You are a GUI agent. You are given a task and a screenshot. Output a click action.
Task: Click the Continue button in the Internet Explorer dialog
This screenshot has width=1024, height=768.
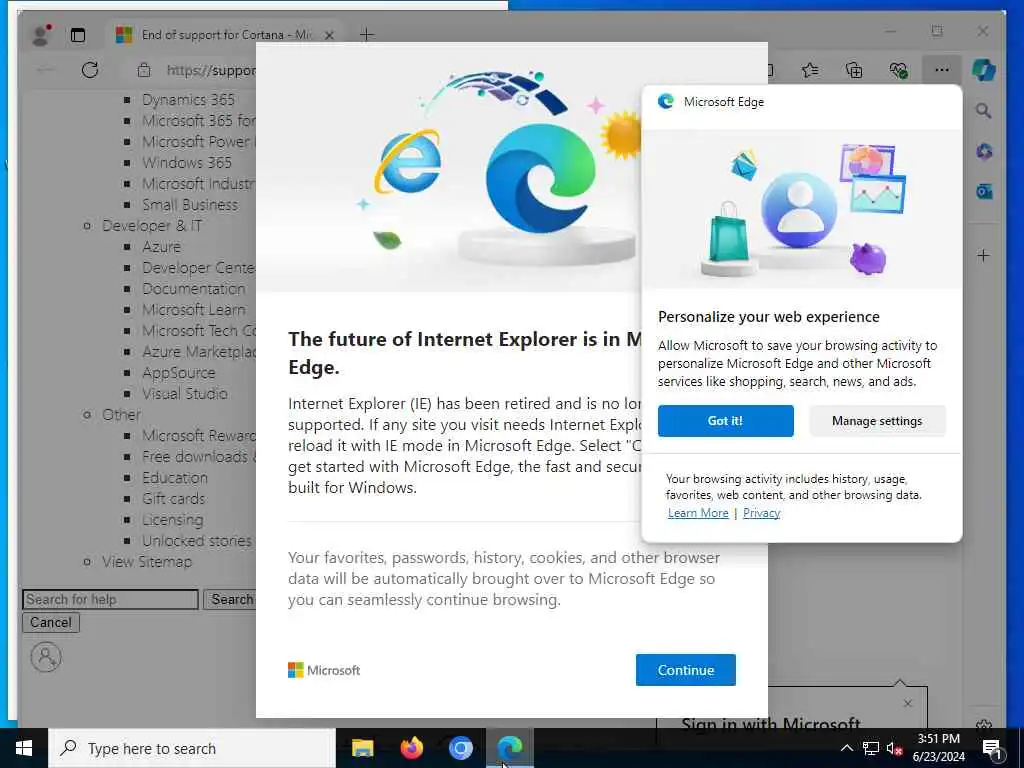tap(685, 669)
